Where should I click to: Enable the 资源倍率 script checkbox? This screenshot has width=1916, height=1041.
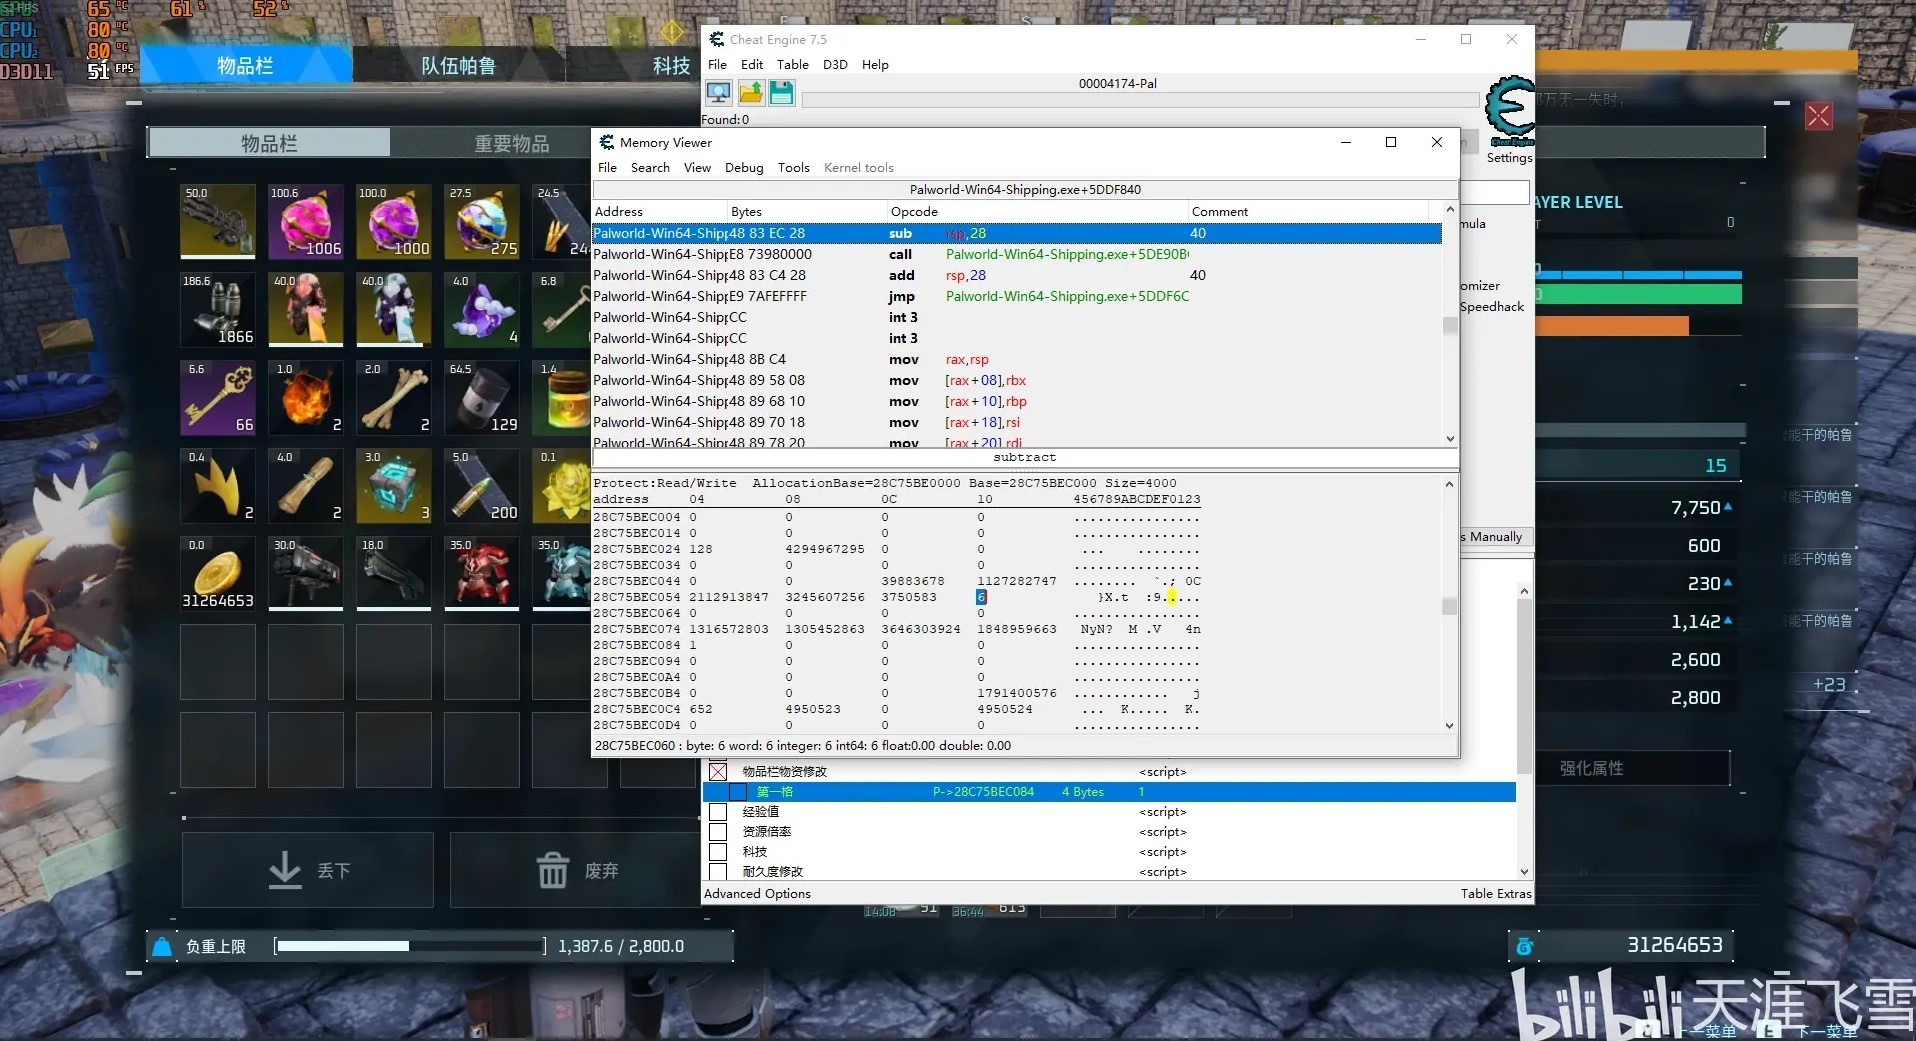tap(718, 832)
